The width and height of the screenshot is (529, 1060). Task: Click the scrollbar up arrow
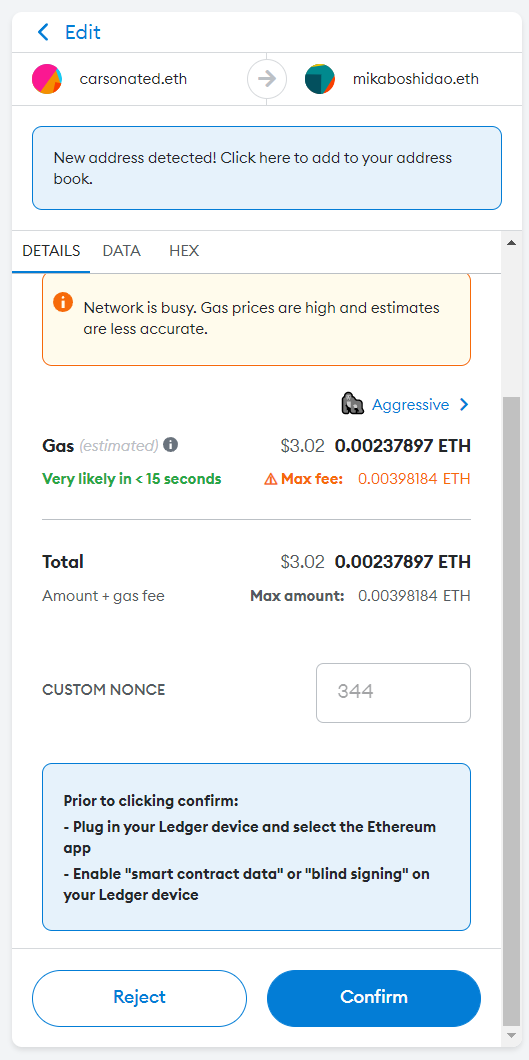pyautogui.click(x=511, y=242)
